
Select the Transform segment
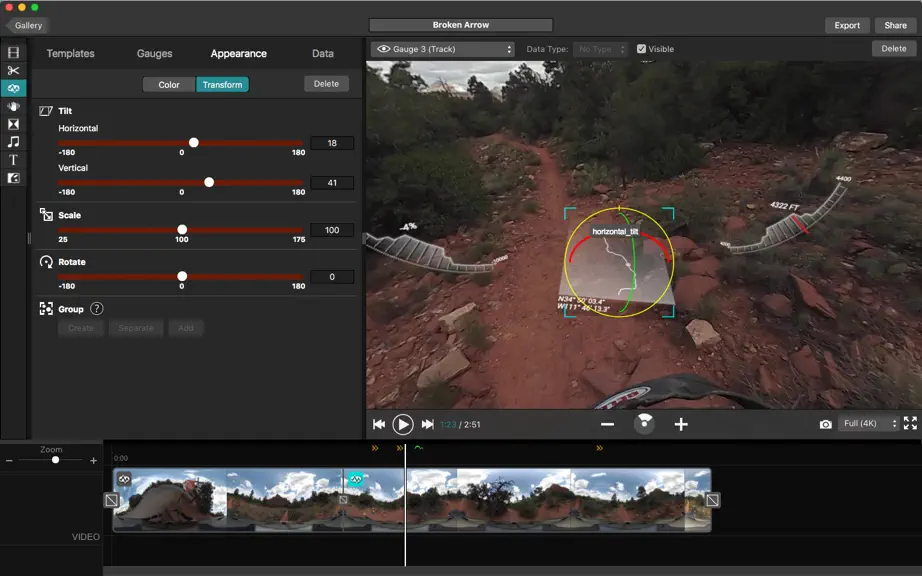222,85
